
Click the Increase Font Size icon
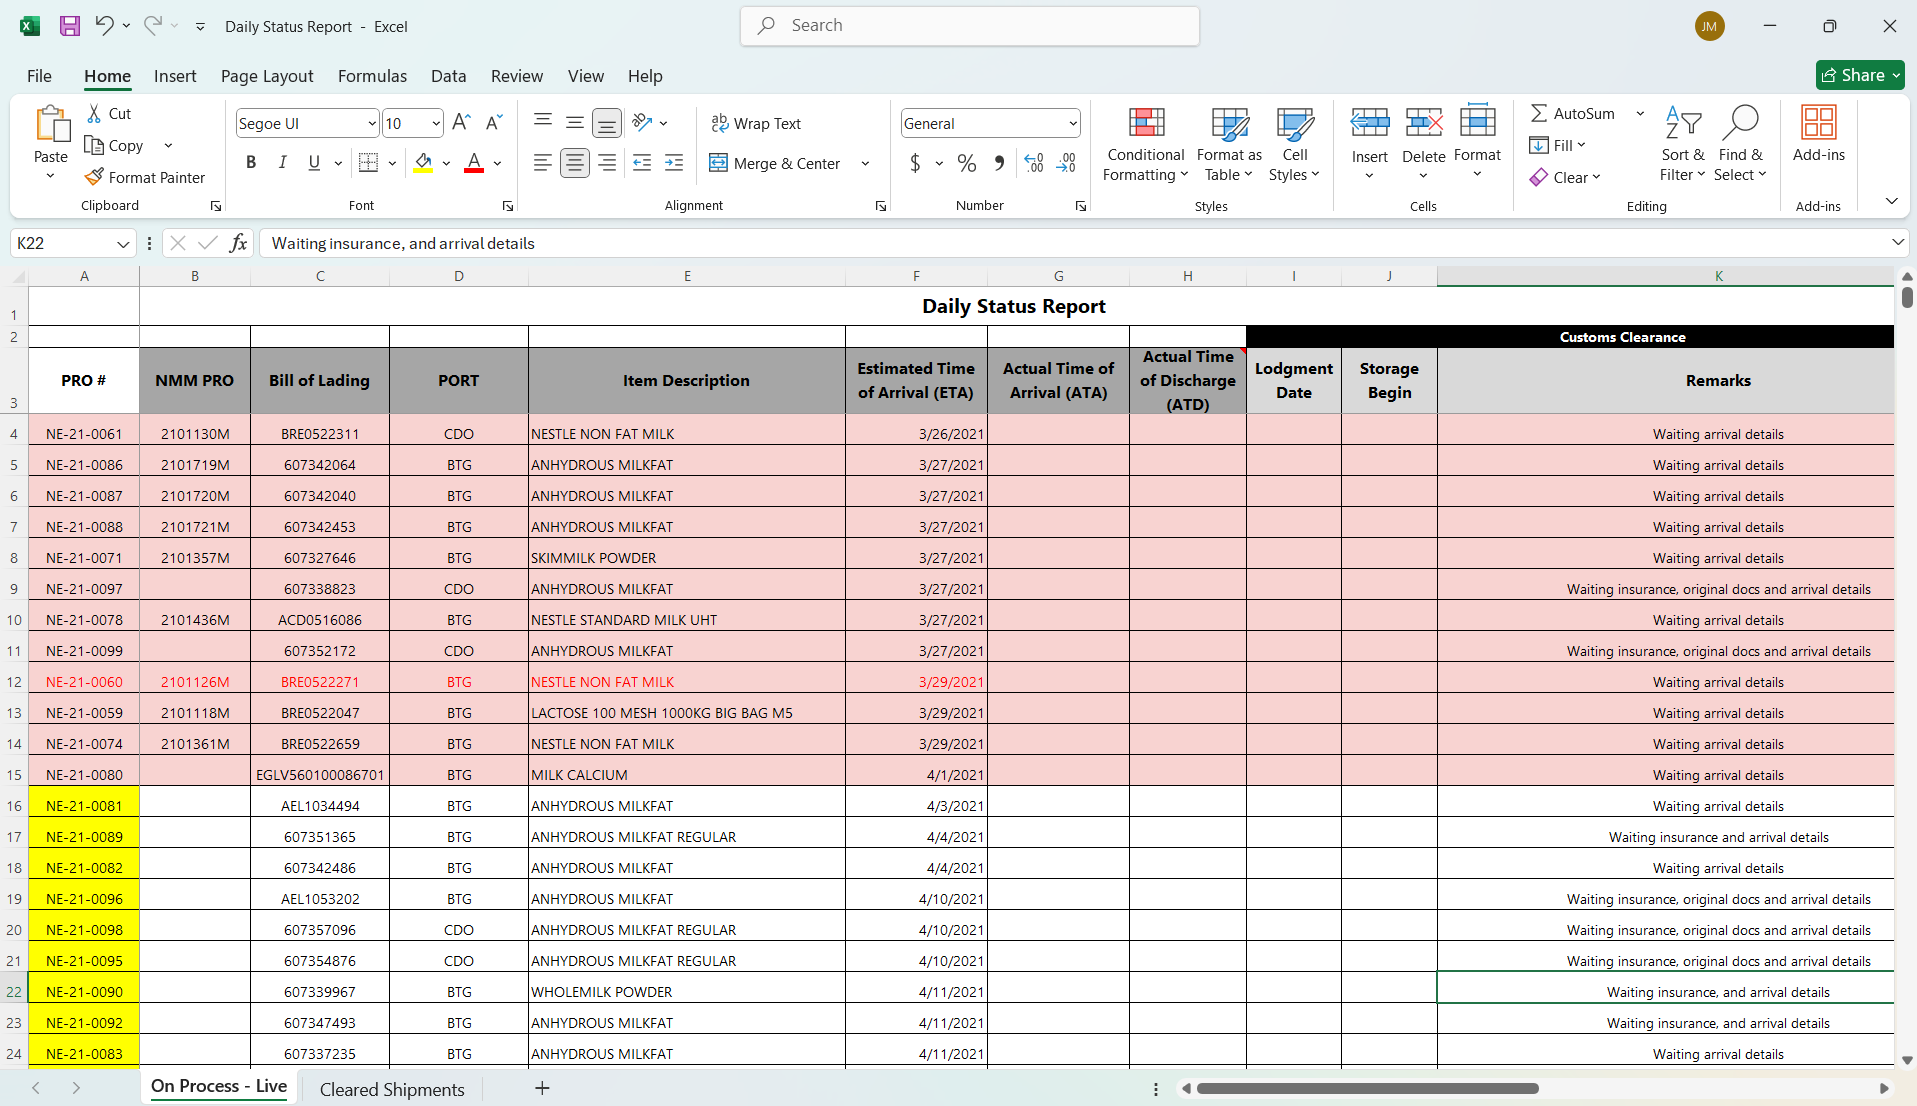coord(461,123)
